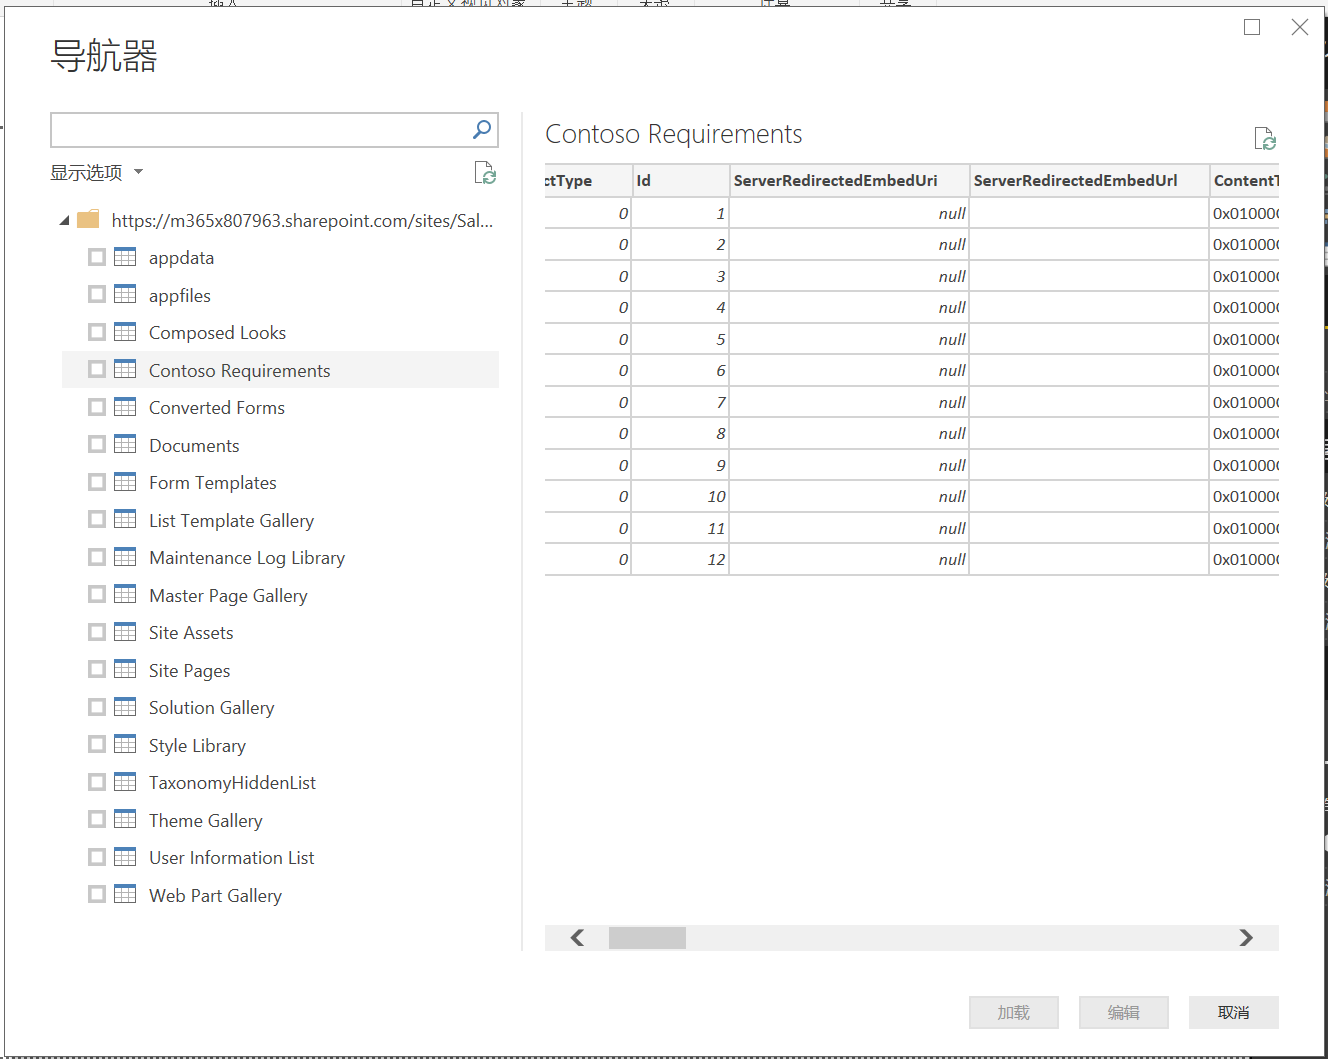Click the Documents table icon
The width and height of the screenshot is (1328, 1059).
point(124,444)
